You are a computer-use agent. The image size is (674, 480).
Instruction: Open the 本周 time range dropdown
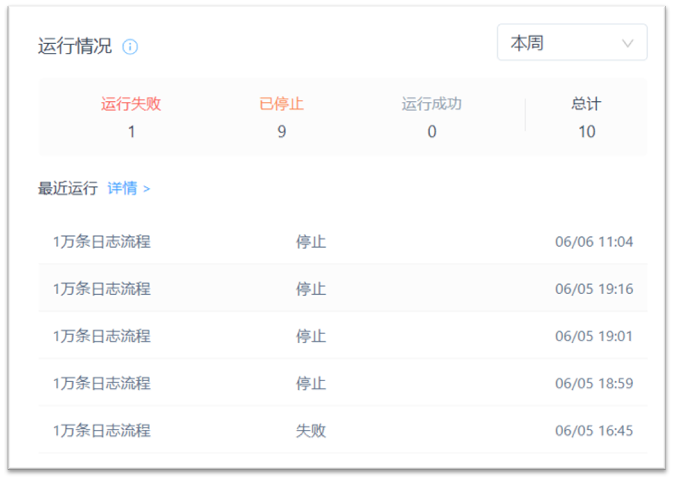571,43
